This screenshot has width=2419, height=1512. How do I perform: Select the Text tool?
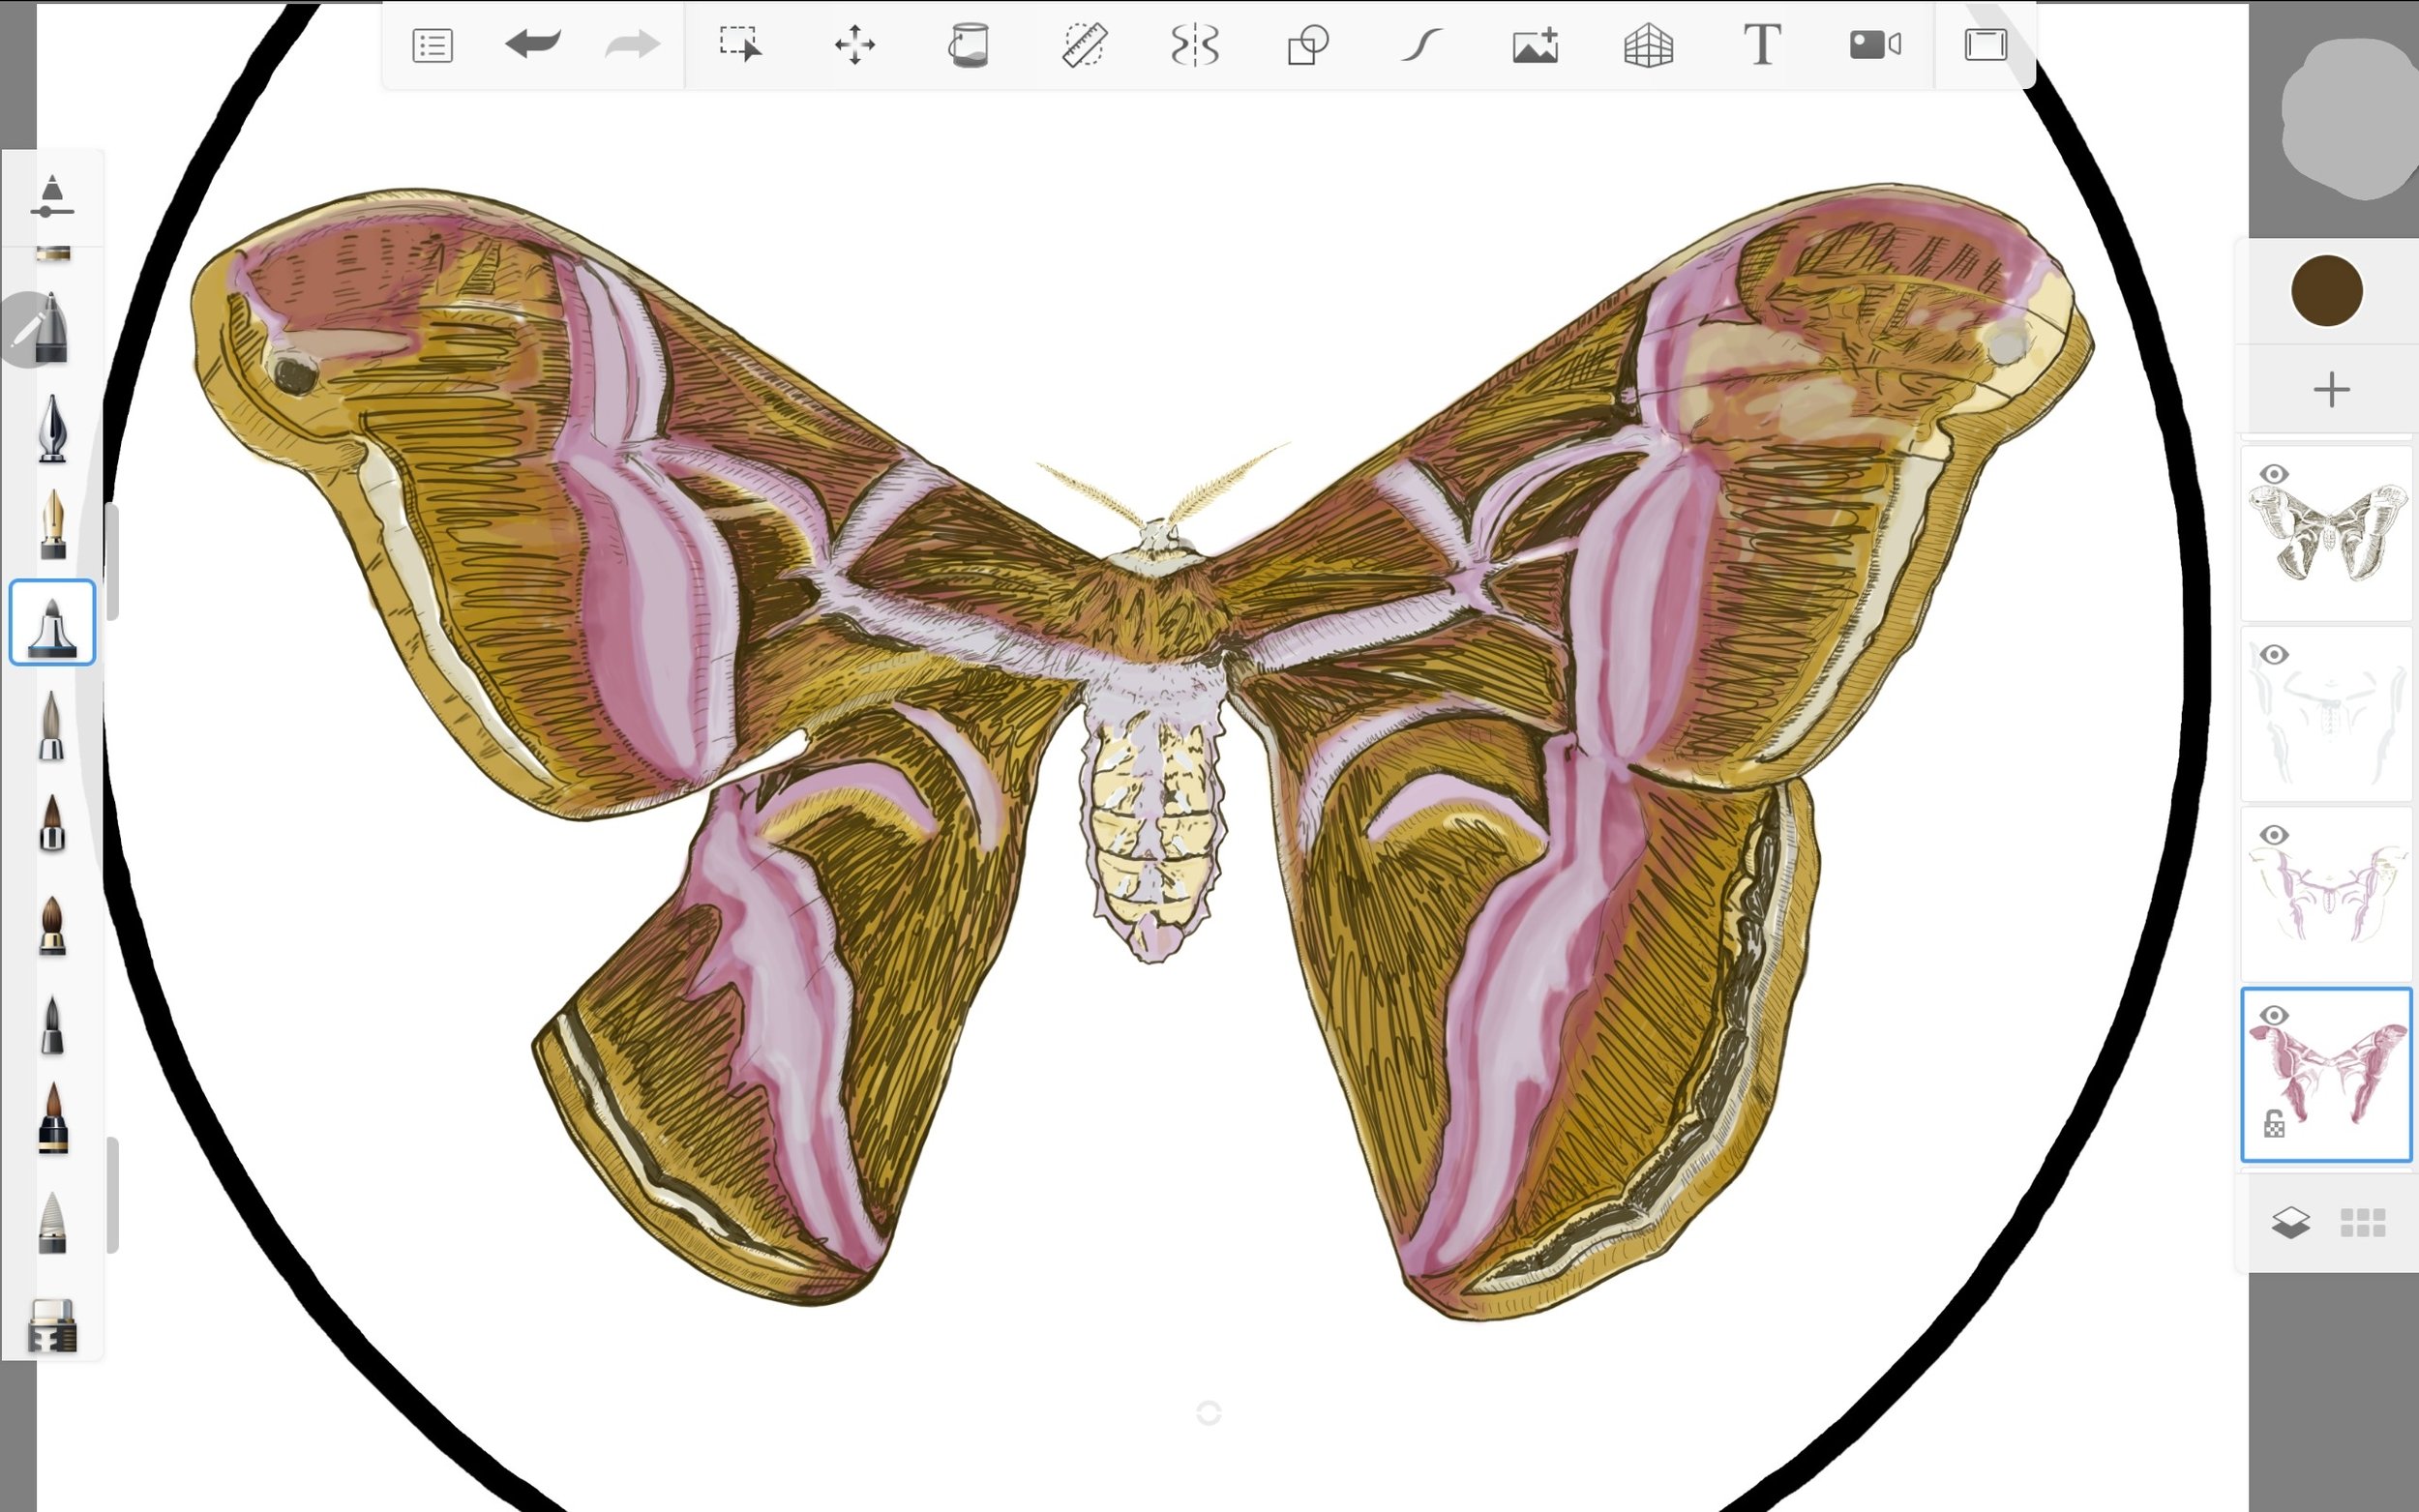pyautogui.click(x=1762, y=45)
